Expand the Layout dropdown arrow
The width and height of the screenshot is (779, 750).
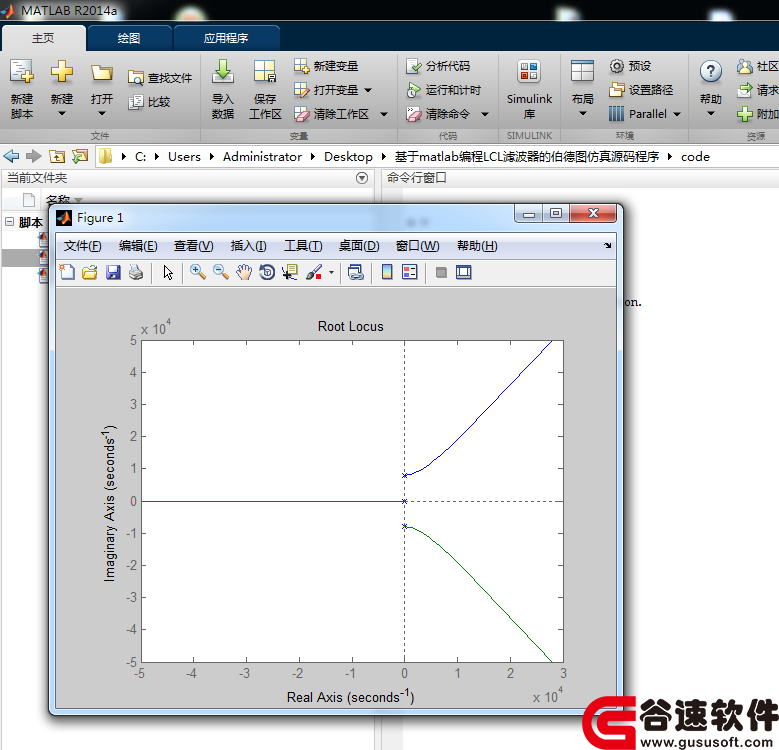[x=582, y=113]
